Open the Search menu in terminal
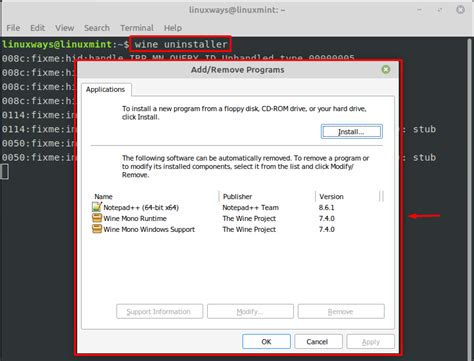Image resolution: width=474 pixels, height=361 pixels. [97, 28]
